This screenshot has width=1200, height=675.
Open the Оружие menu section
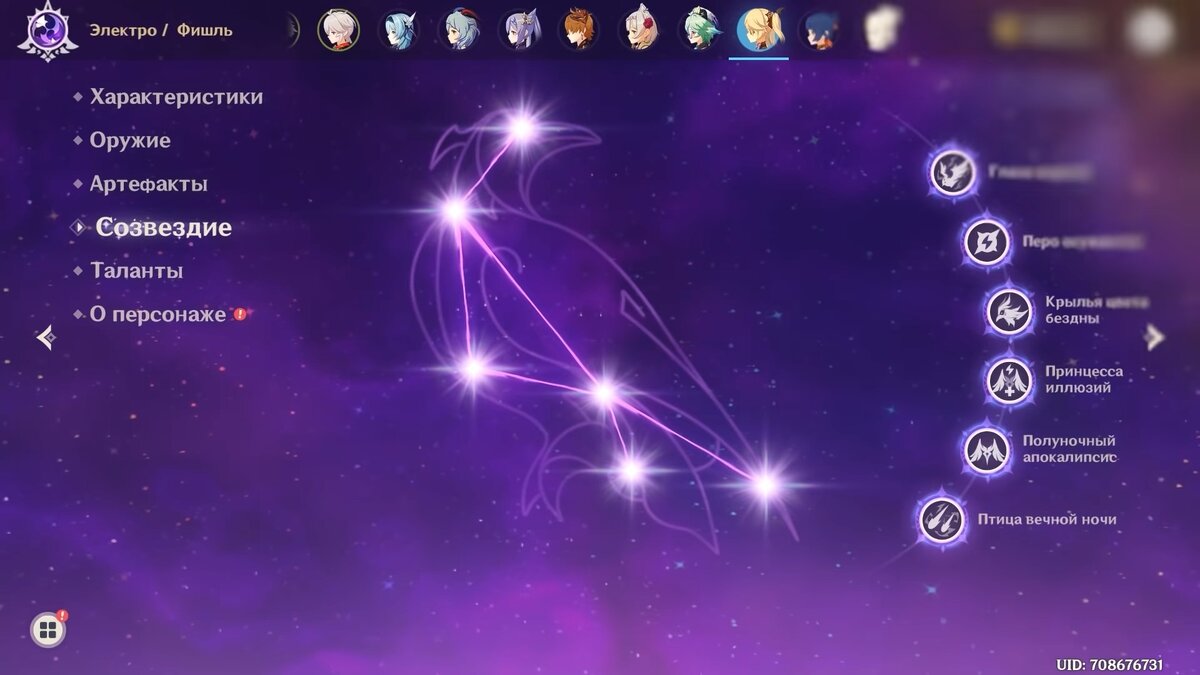pyautogui.click(x=130, y=140)
